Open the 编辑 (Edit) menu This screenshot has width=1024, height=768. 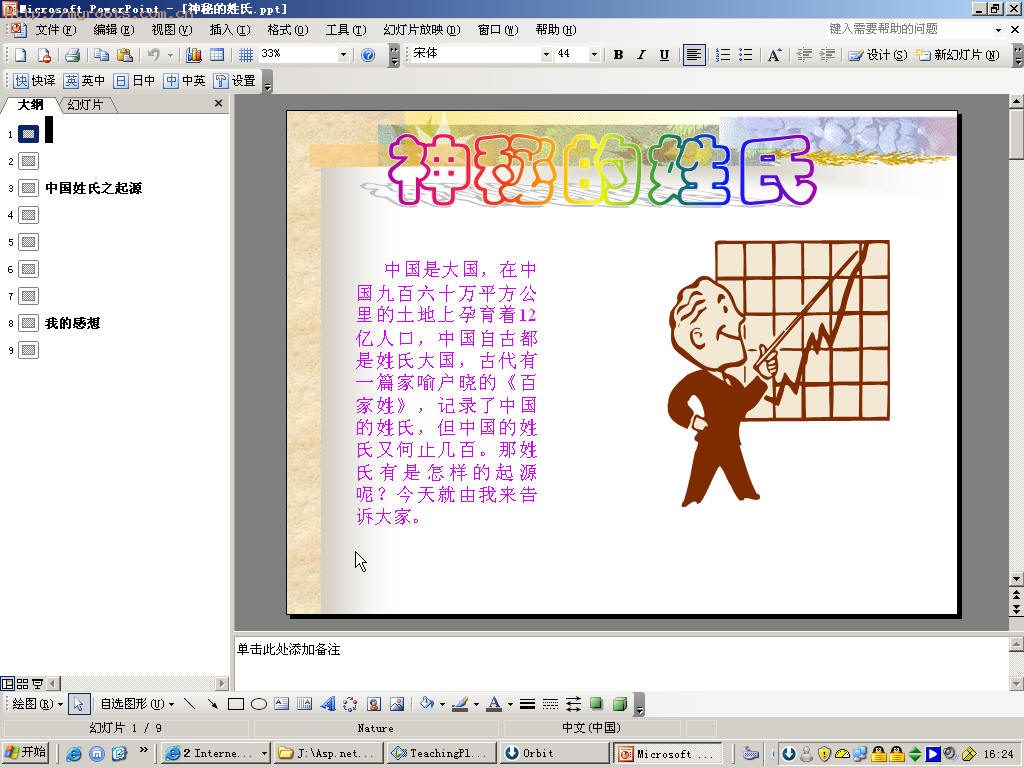point(114,29)
